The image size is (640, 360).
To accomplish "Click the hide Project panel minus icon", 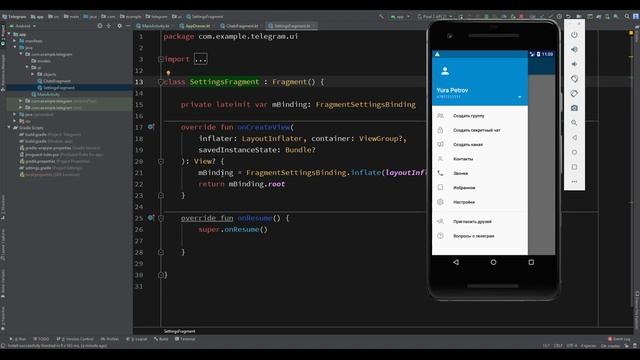I will click(128, 26).
